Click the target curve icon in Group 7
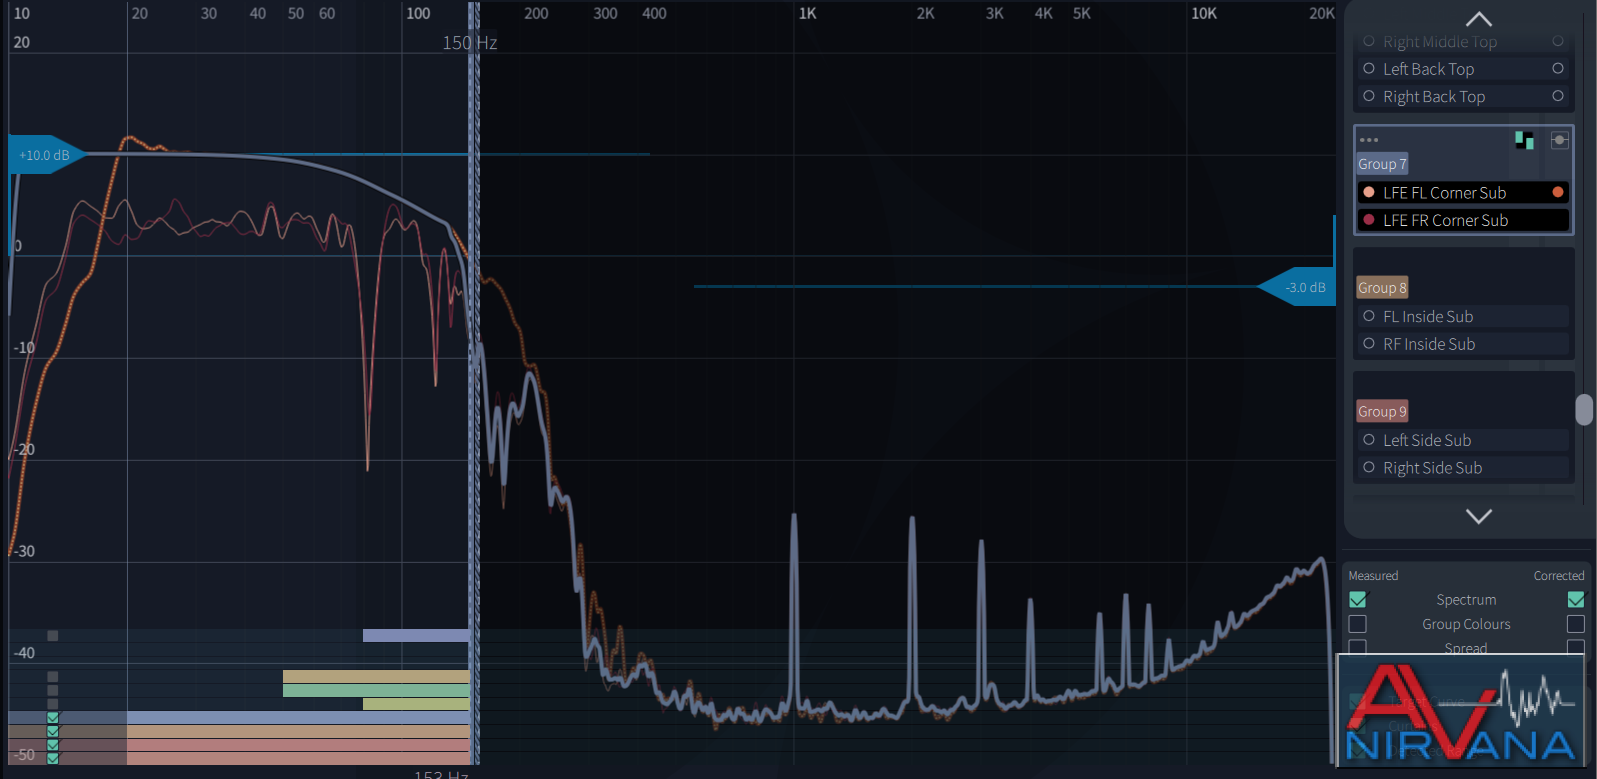 click(x=1559, y=140)
